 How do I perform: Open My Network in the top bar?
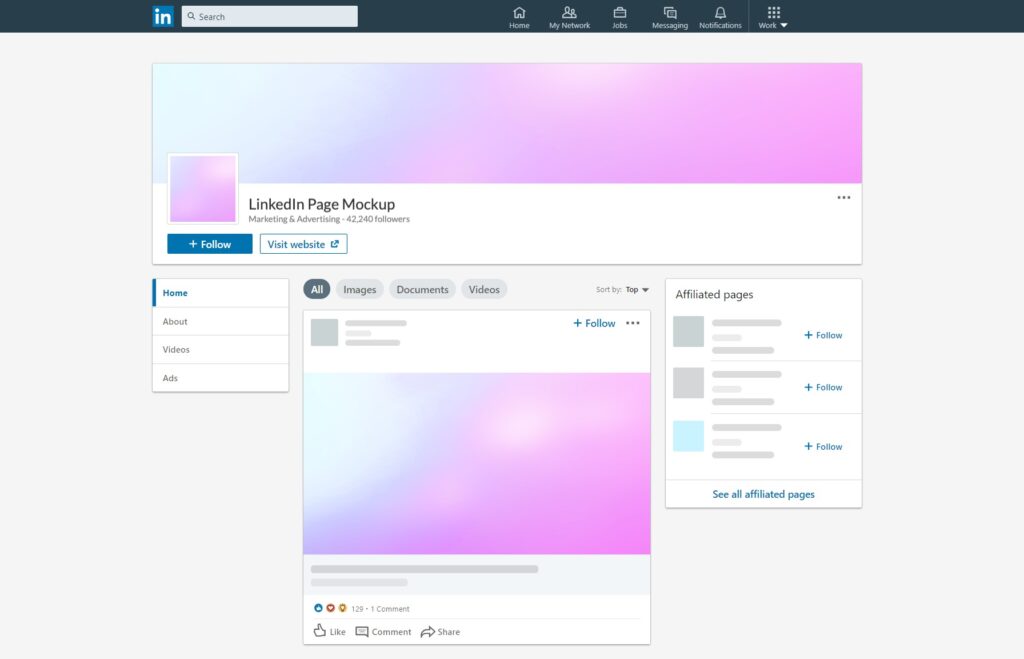pos(569,18)
